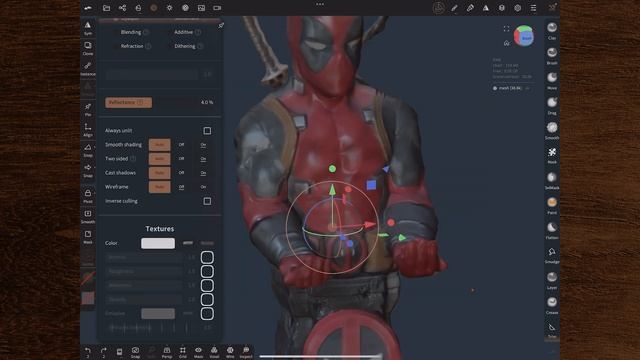Screen dimensions: 640x360
Task: Toggle Wire display in bottom bar
Action: (x=230, y=353)
